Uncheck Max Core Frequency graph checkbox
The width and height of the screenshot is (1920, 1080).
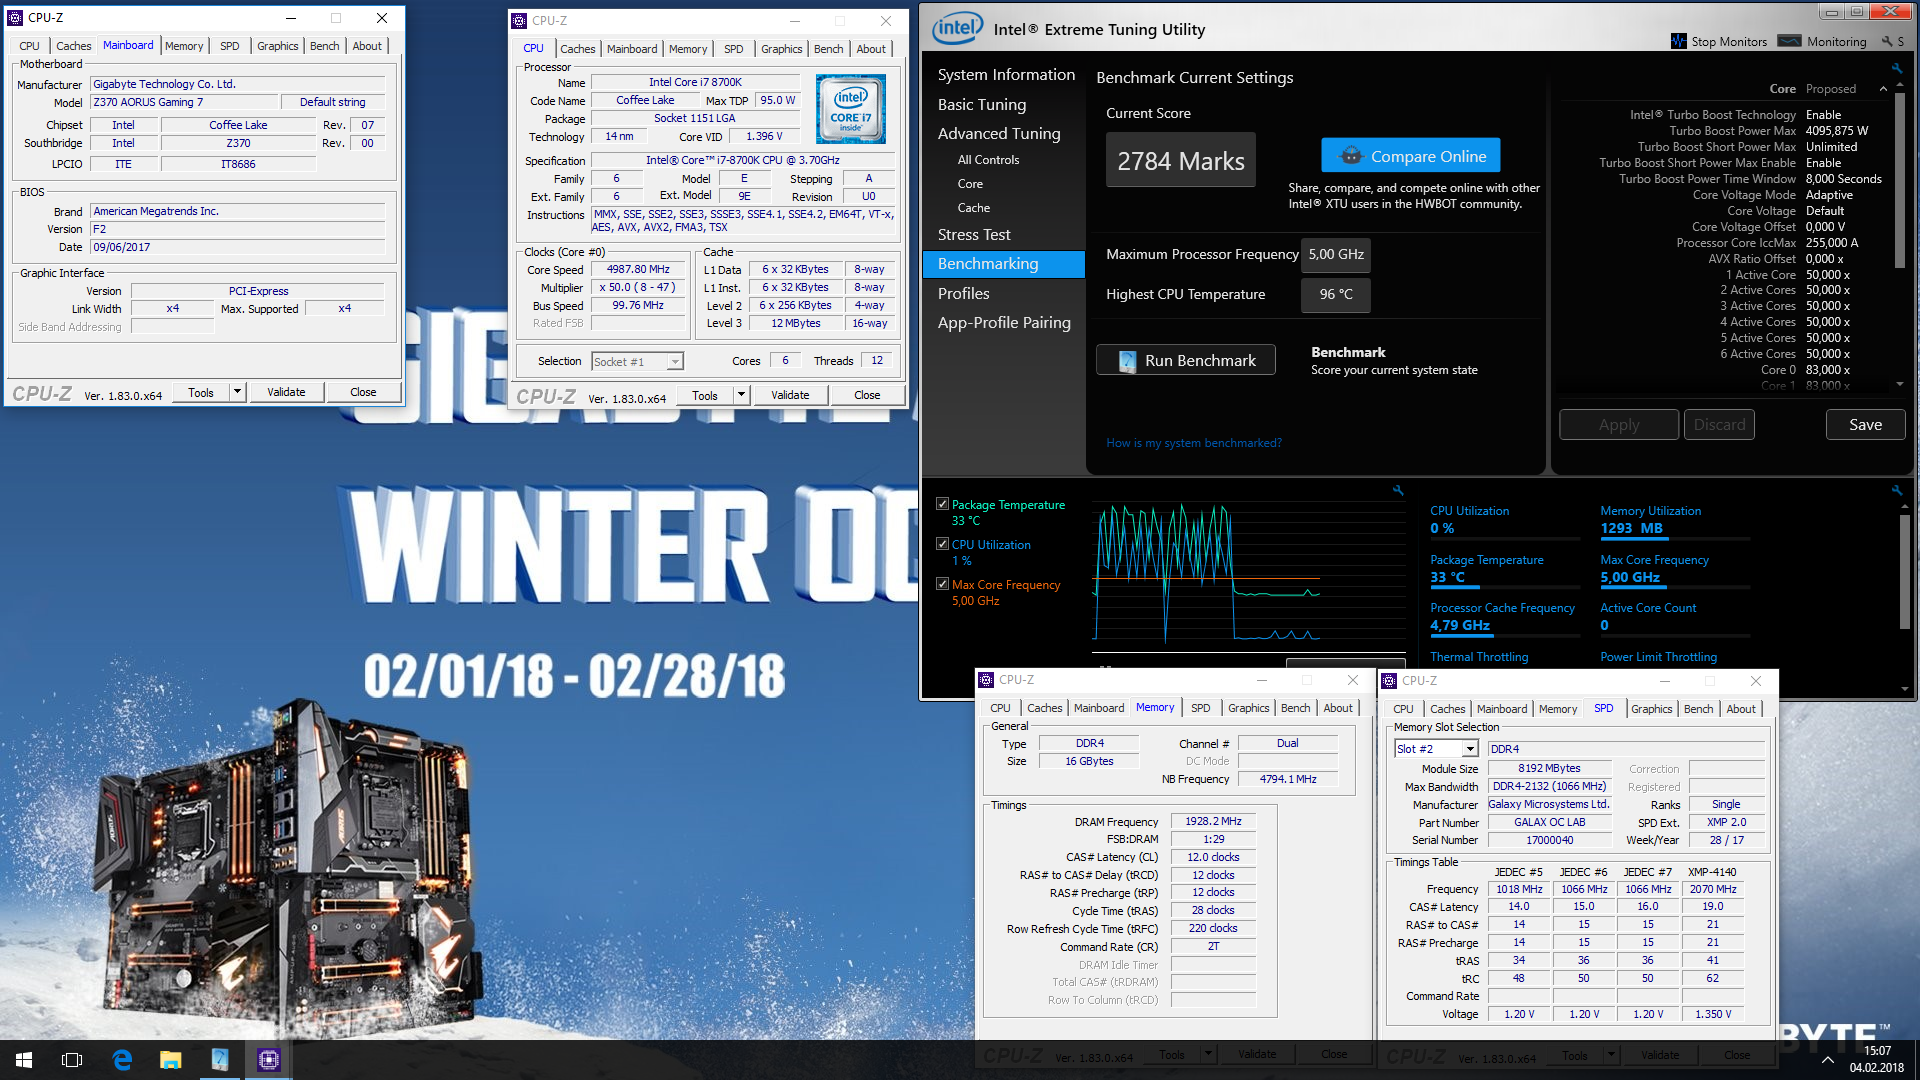tap(942, 584)
